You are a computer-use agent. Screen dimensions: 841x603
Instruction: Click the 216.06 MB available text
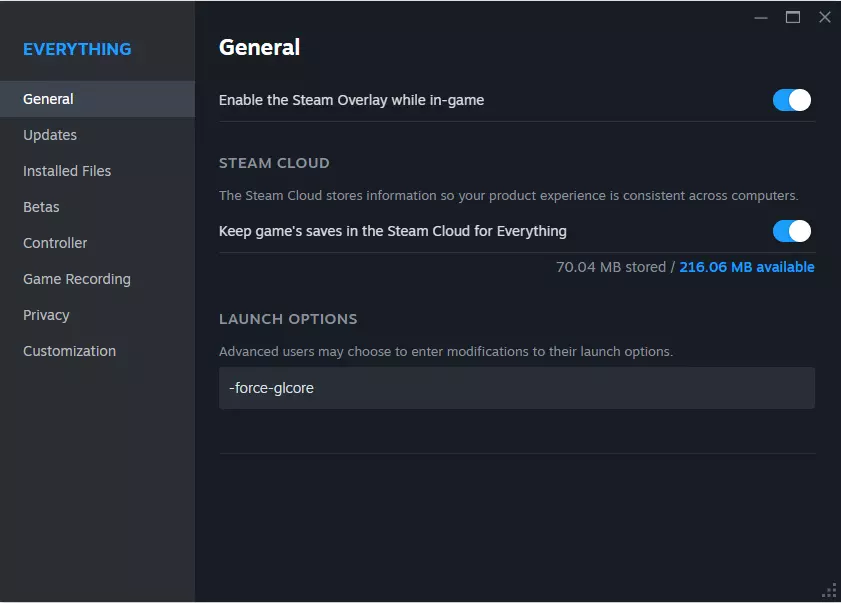pos(746,267)
